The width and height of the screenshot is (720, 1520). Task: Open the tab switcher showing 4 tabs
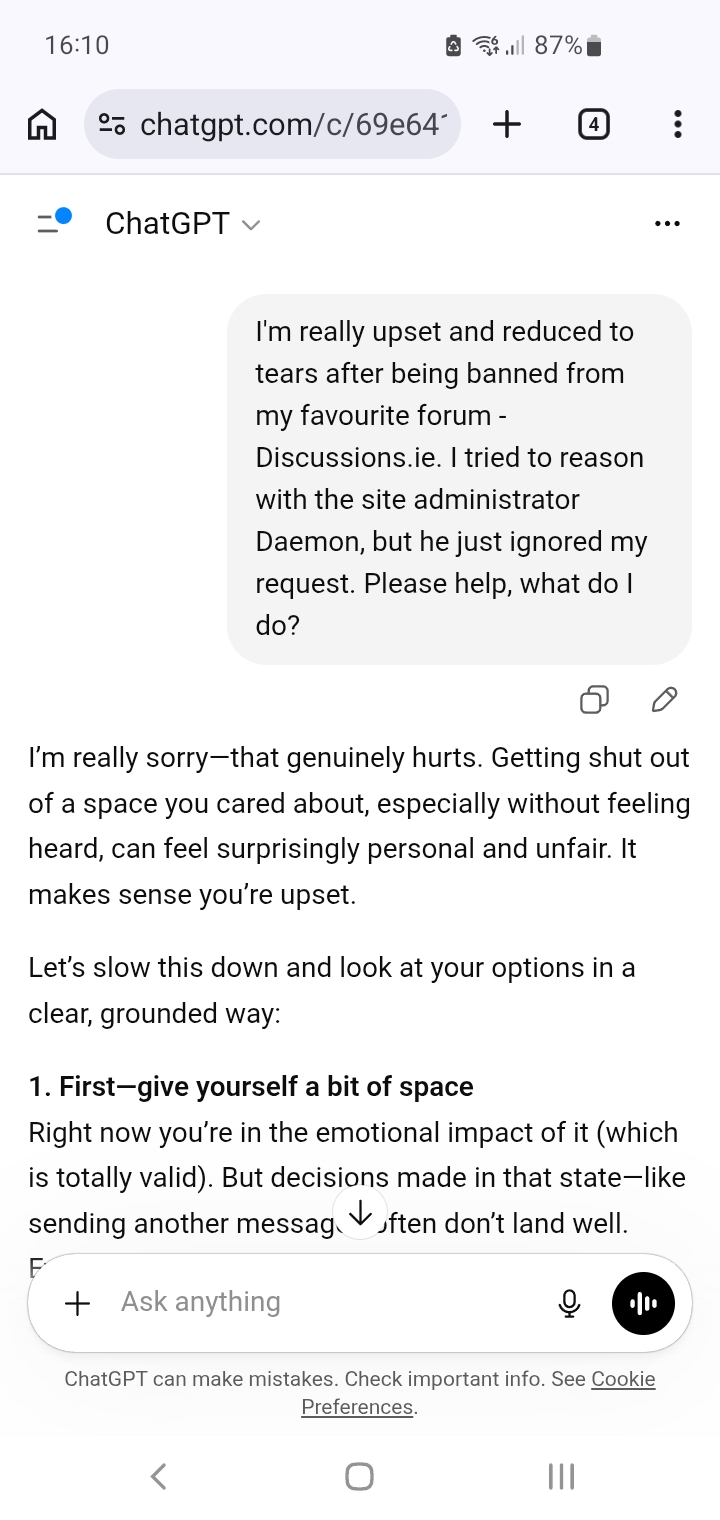pyautogui.click(x=593, y=124)
